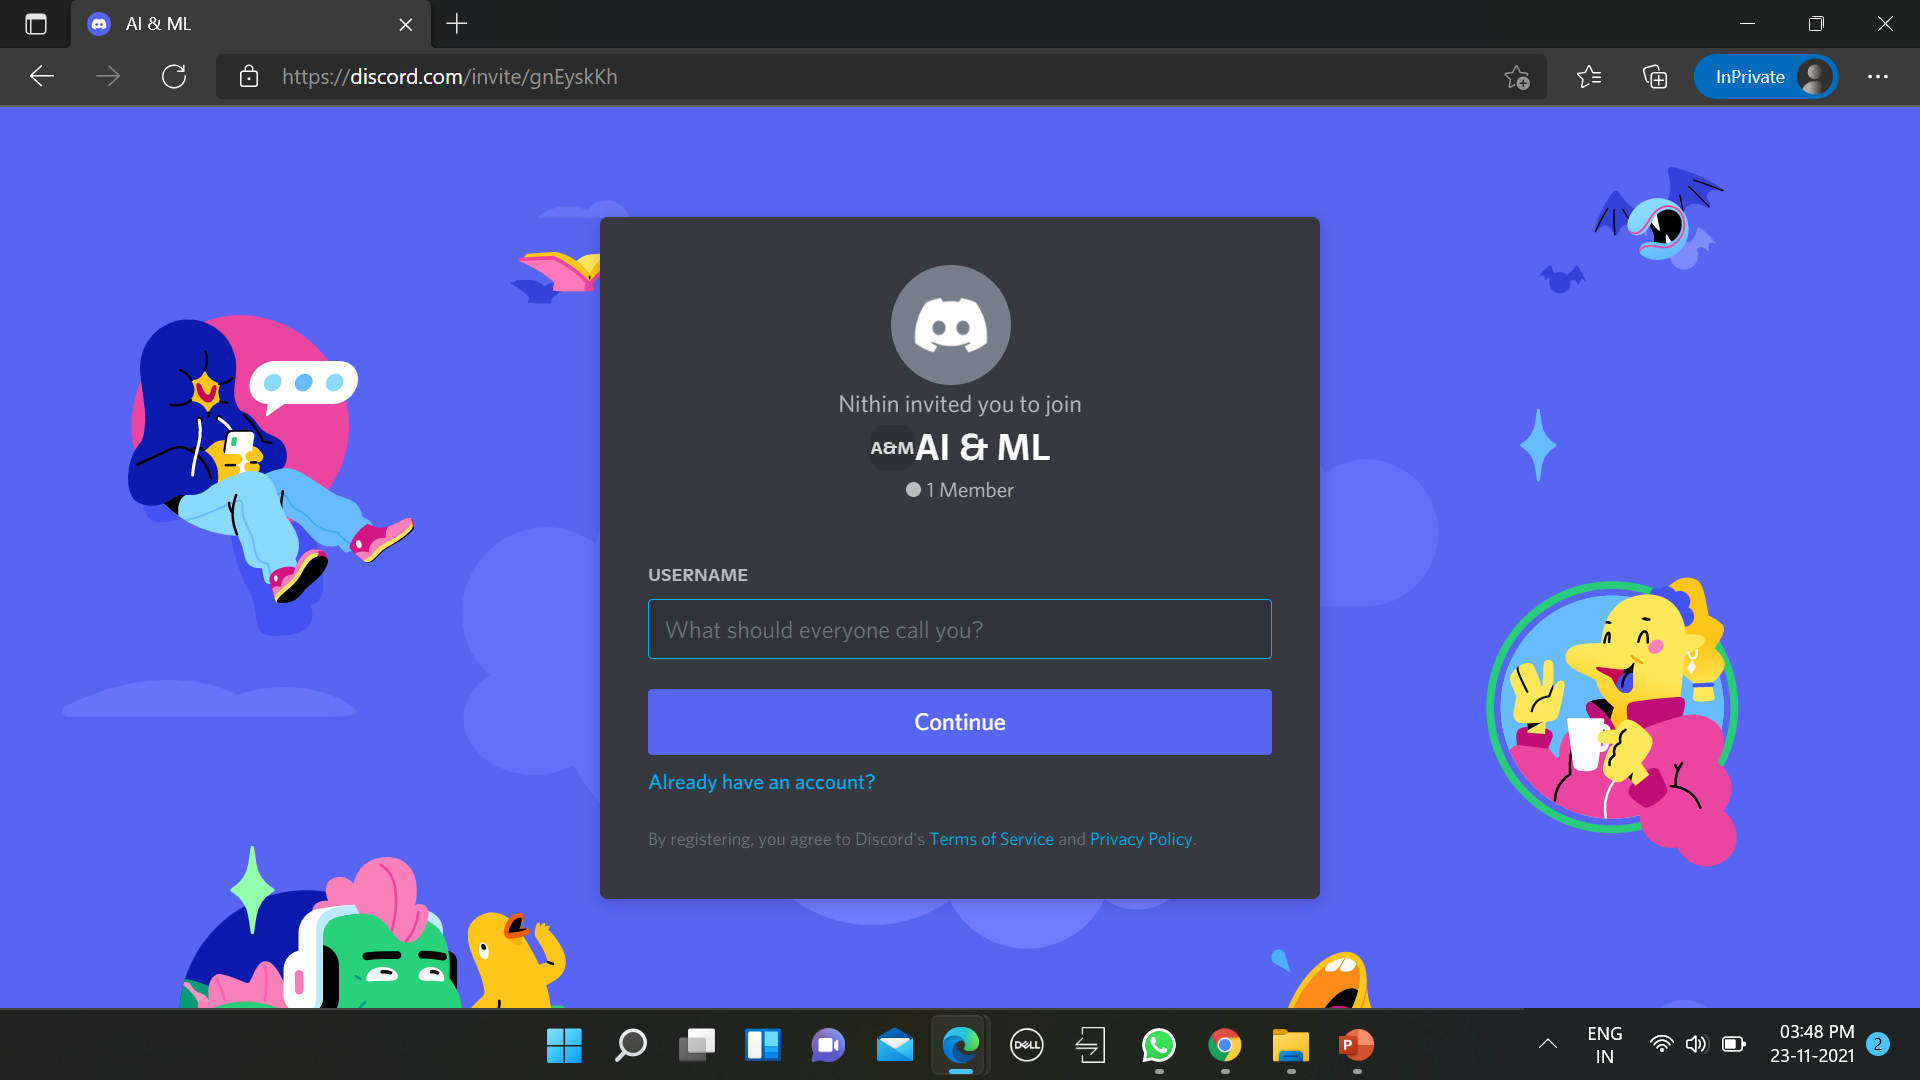The height and width of the screenshot is (1080, 1920).
Task: Open a new tab with the plus button
Action: (x=457, y=24)
